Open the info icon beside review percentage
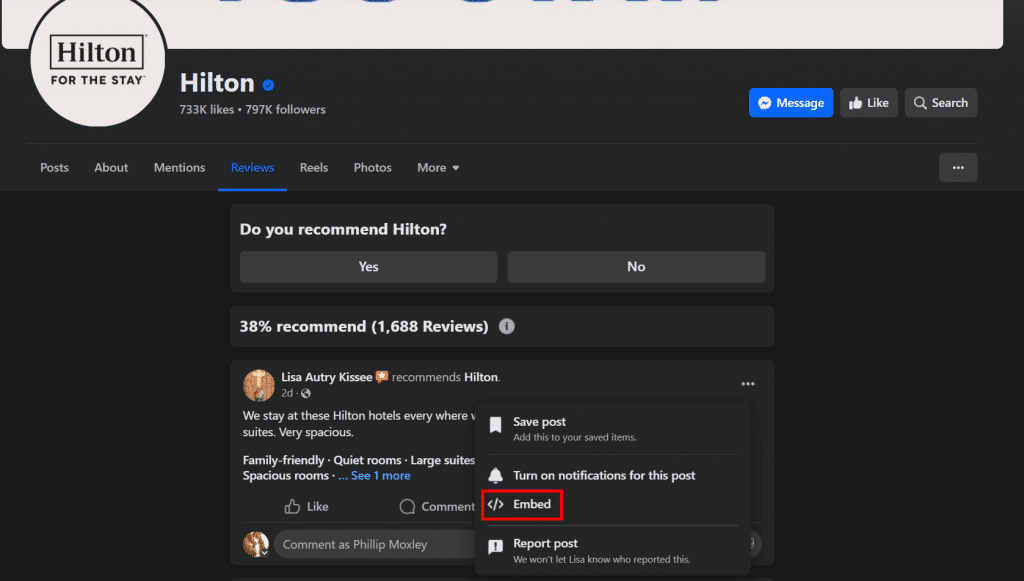This screenshot has height=581, width=1024. [x=506, y=326]
